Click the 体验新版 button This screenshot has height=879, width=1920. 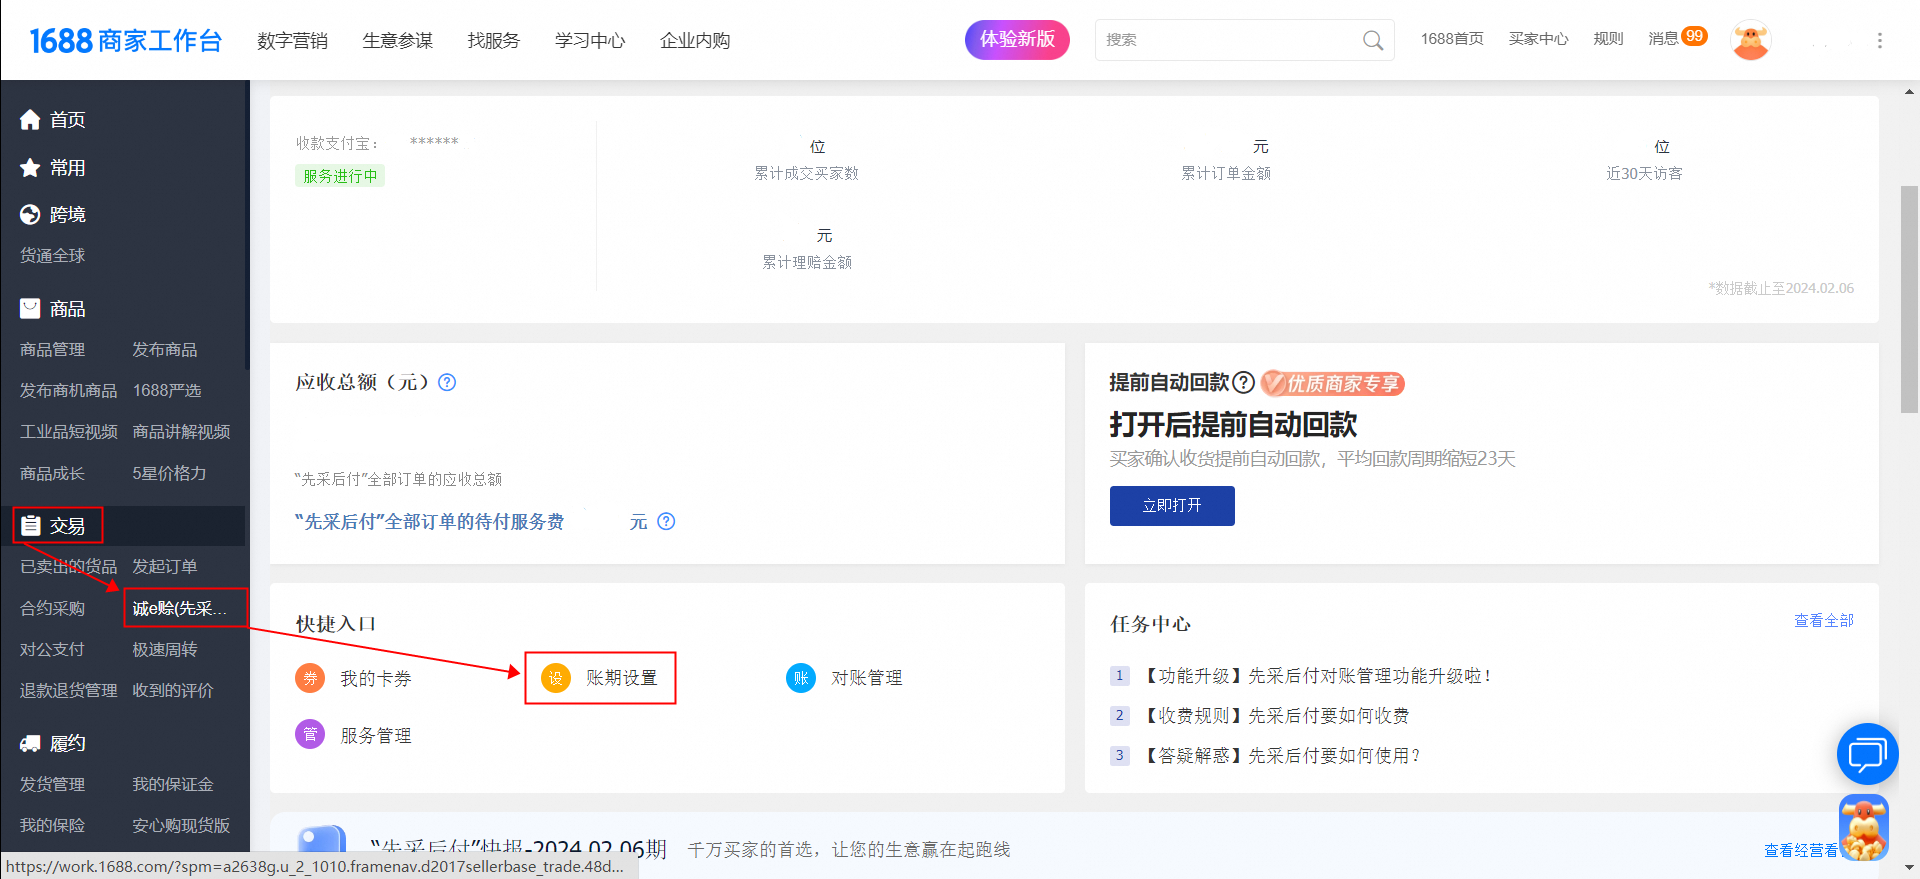(x=1017, y=40)
